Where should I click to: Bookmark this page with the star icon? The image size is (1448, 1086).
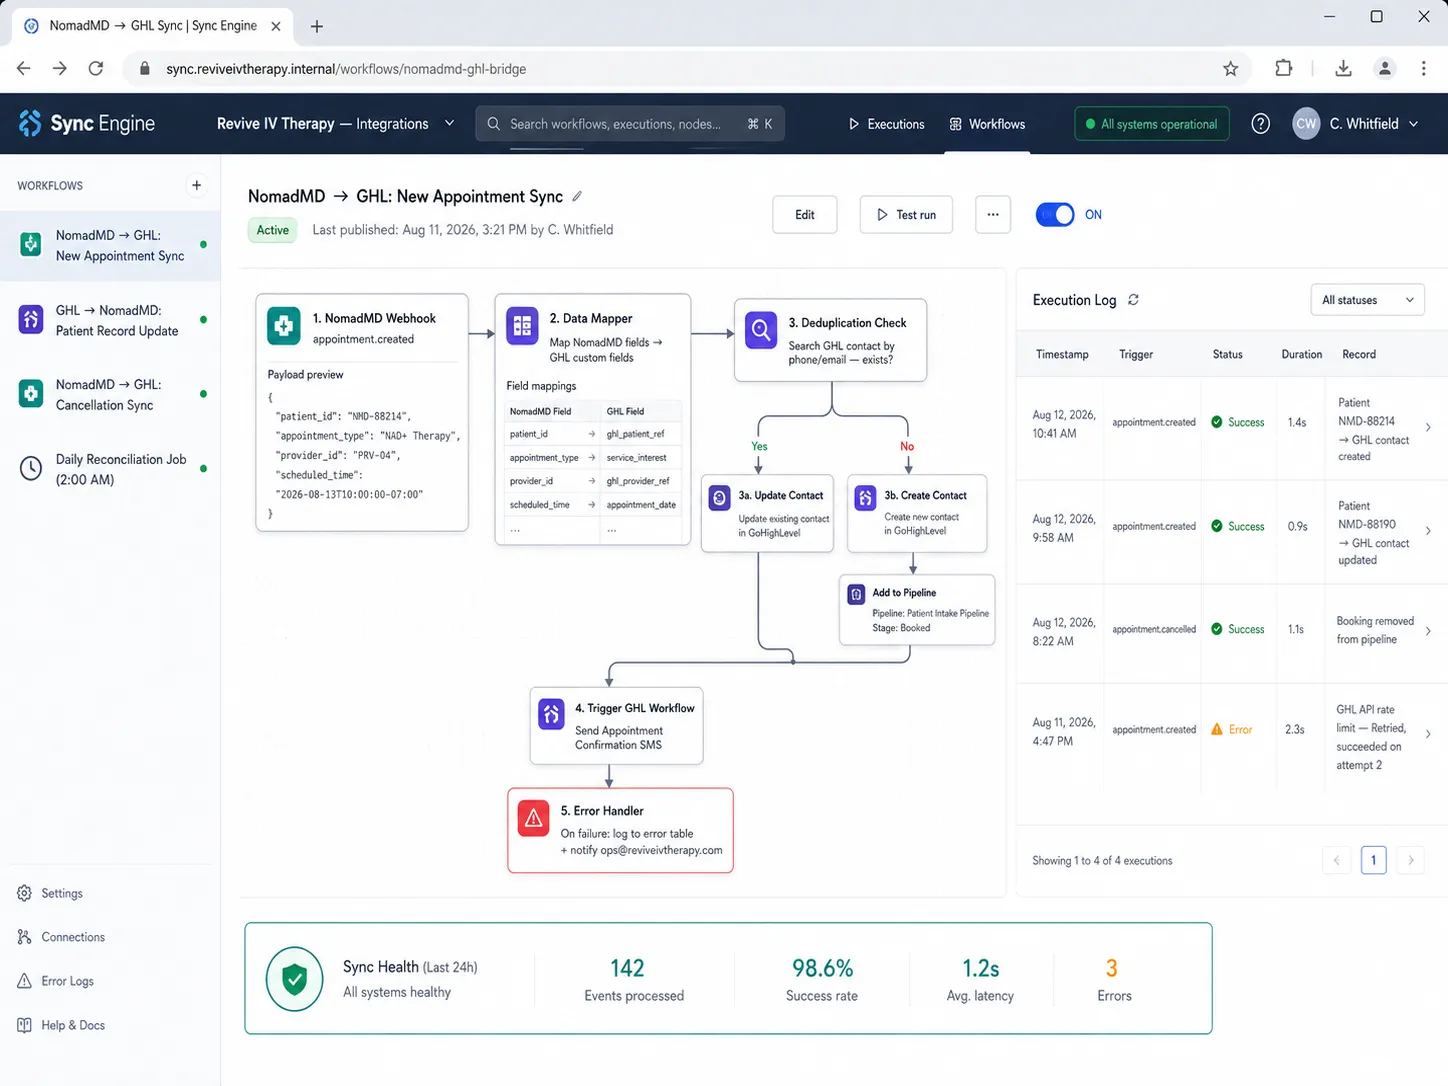tap(1231, 69)
